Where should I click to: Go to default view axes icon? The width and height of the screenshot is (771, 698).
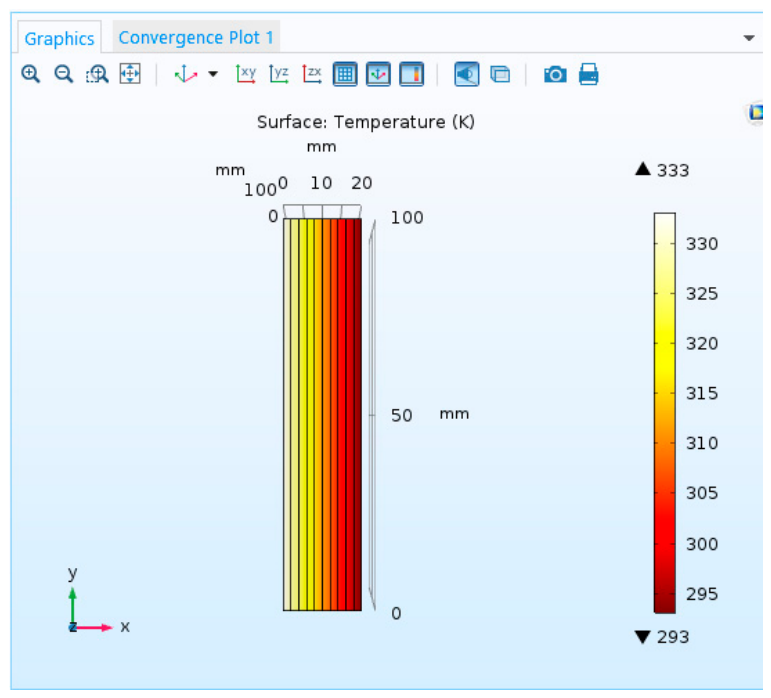186,74
